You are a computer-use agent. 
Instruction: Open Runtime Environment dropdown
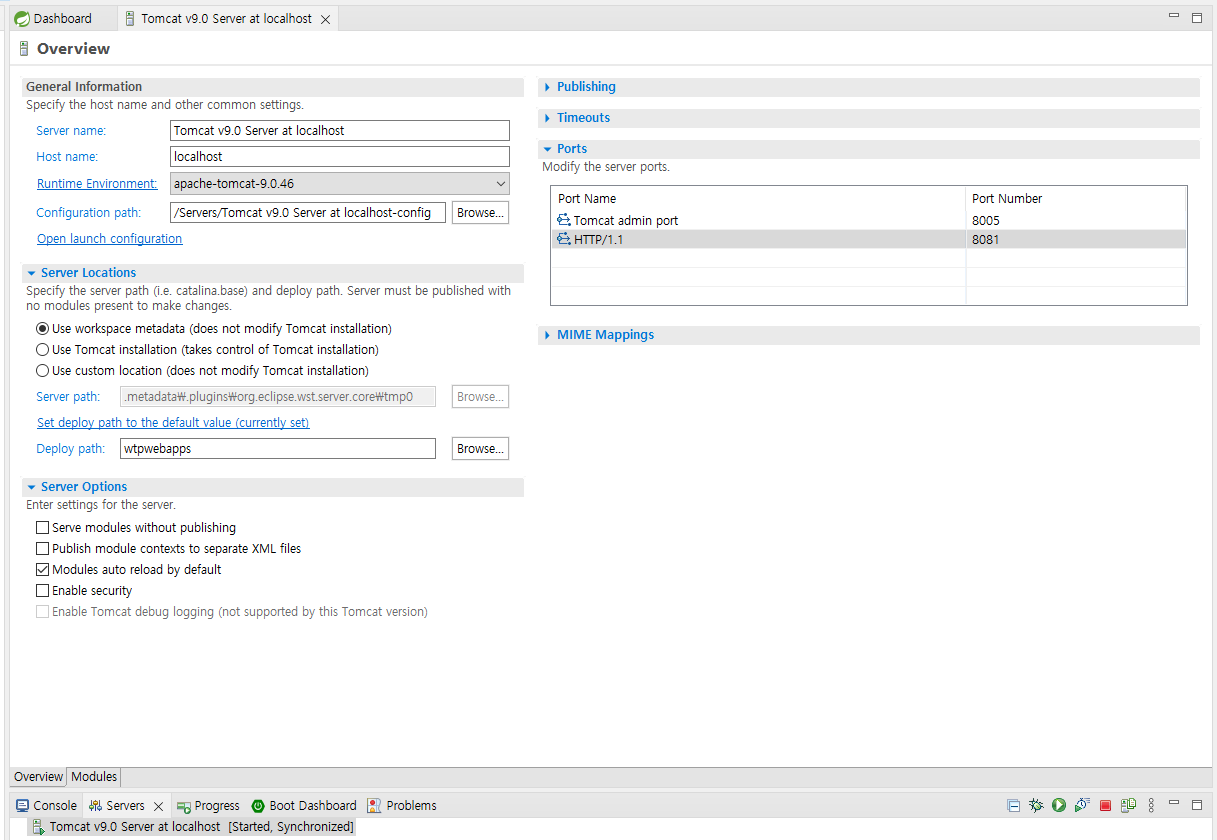340,184
